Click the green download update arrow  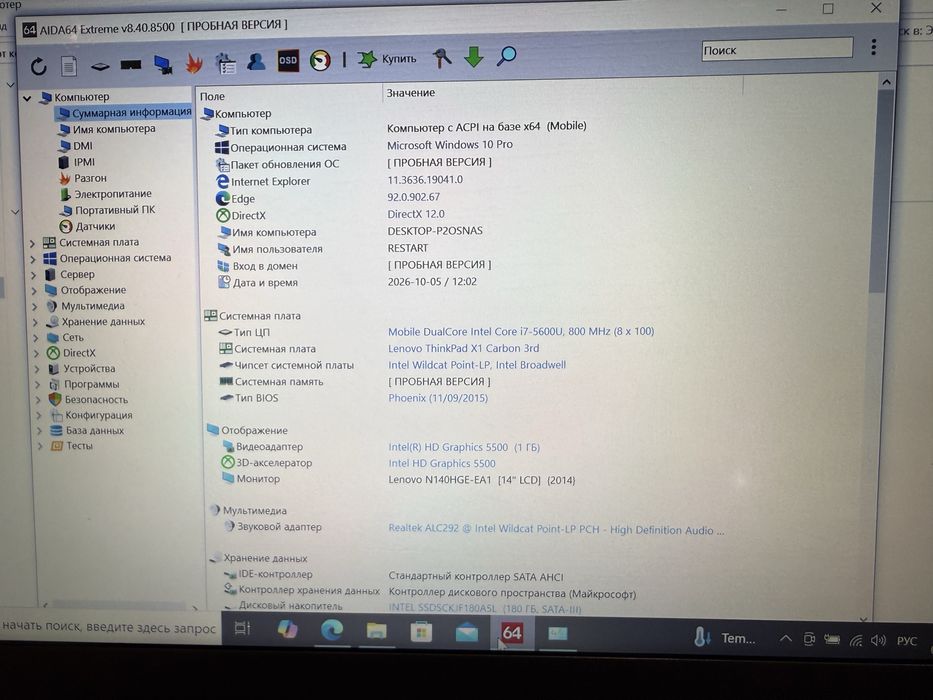click(474, 57)
